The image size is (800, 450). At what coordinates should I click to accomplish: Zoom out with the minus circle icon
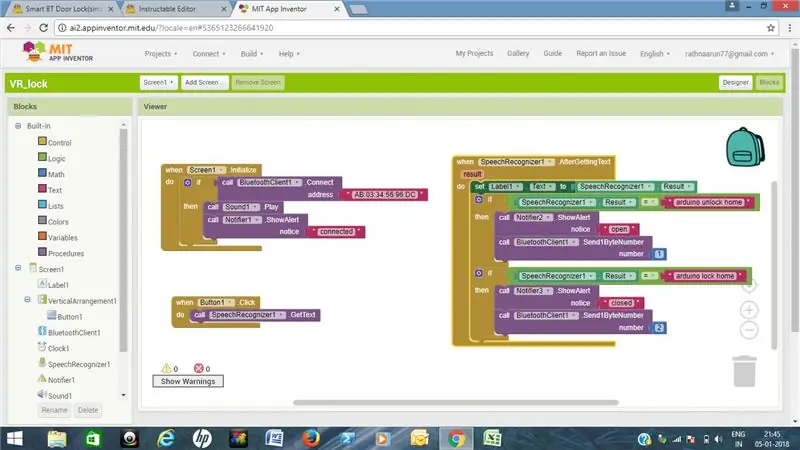[x=749, y=330]
